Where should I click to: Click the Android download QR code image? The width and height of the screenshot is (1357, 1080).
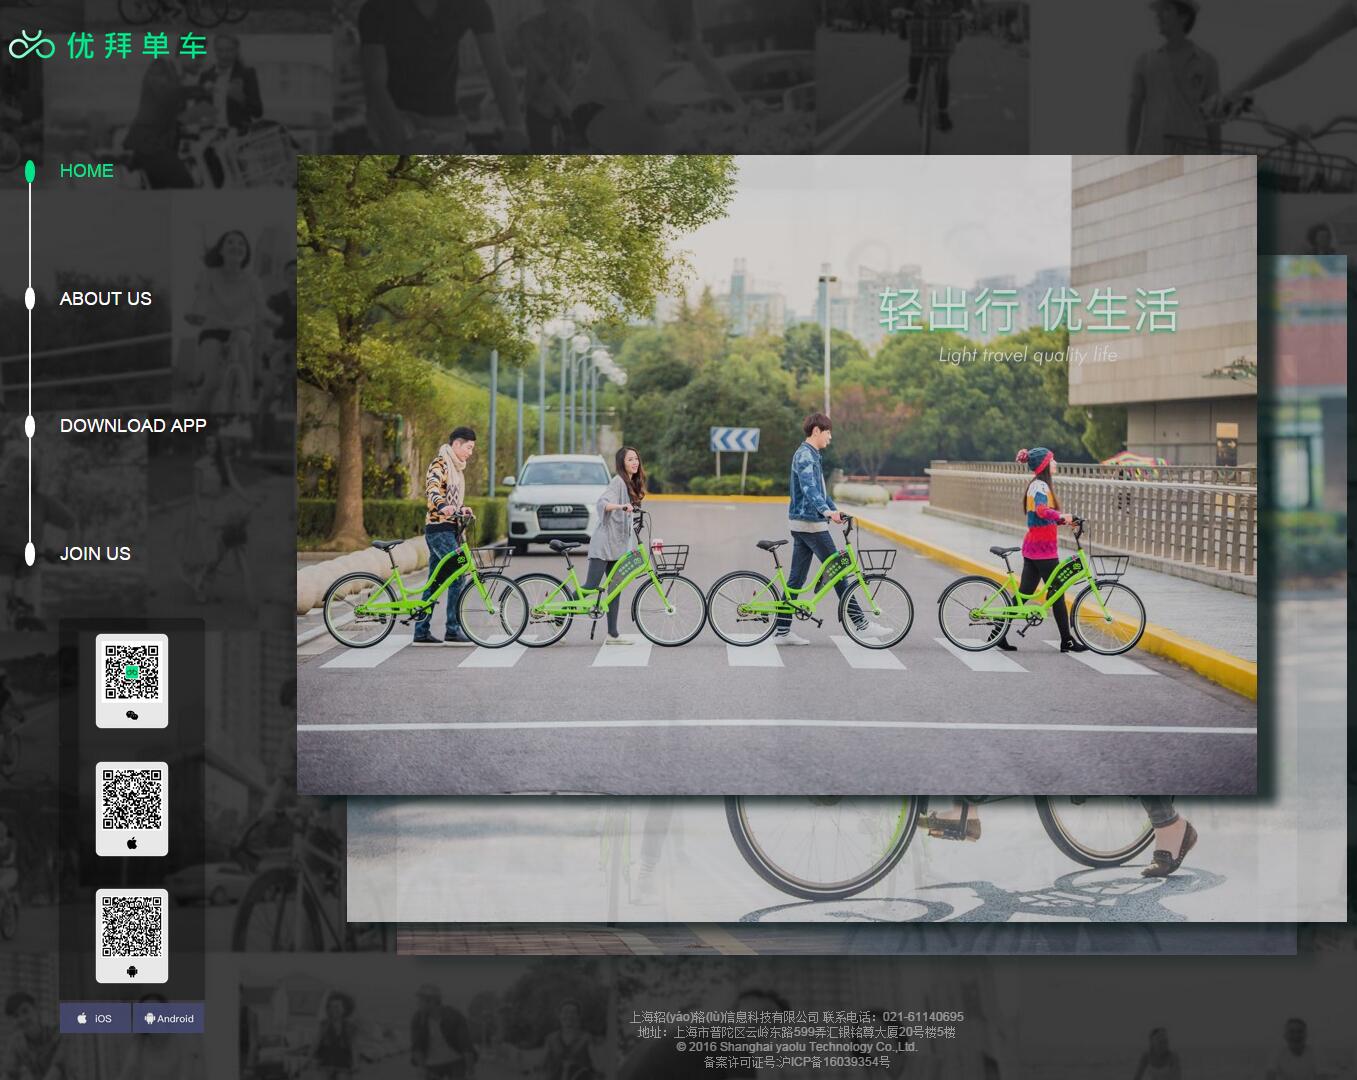tap(132, 927)
